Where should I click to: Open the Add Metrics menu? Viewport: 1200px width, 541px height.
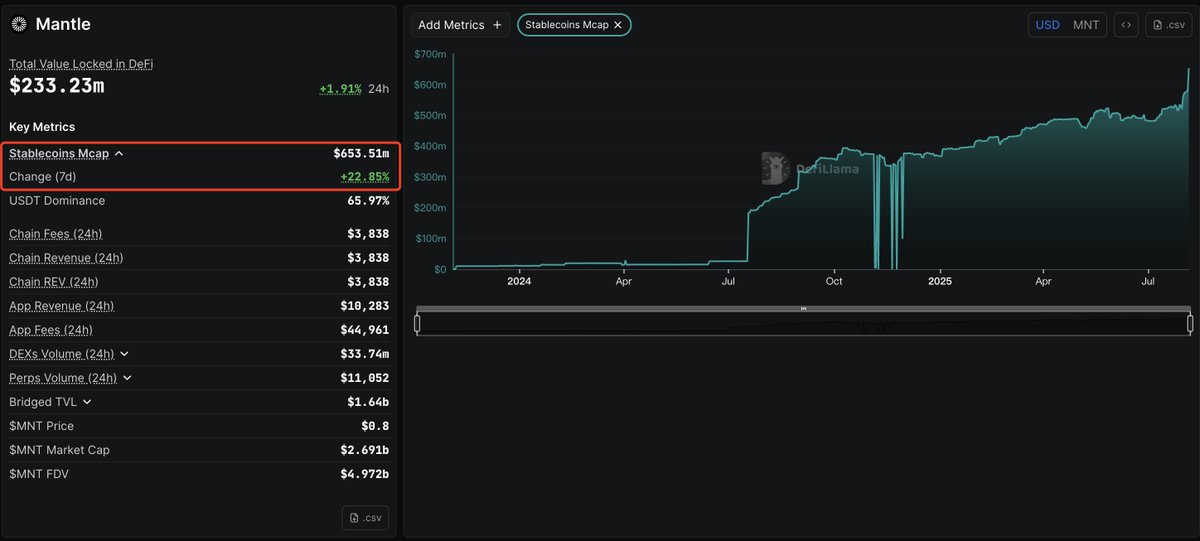click(460, 25)
